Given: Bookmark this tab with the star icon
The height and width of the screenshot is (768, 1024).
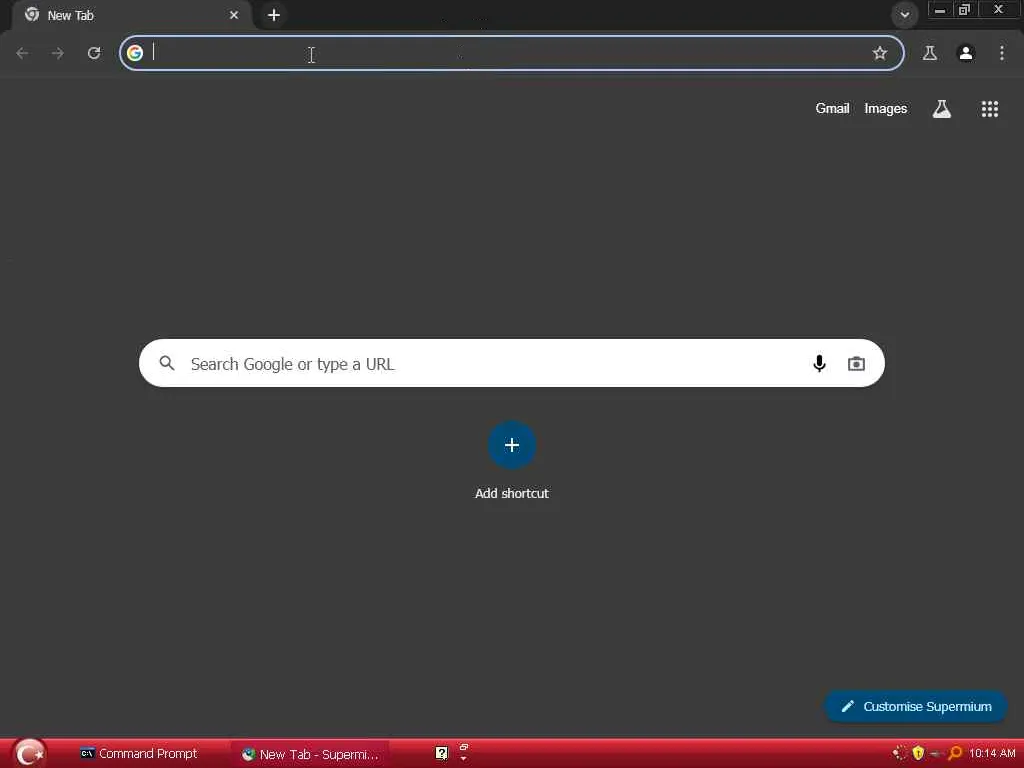Looking at the screenshot, I should pos(880,53).
